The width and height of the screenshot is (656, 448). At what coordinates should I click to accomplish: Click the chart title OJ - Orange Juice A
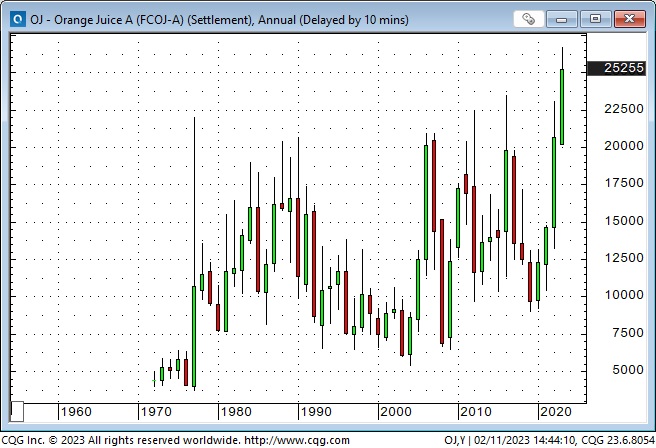point(219,20)
